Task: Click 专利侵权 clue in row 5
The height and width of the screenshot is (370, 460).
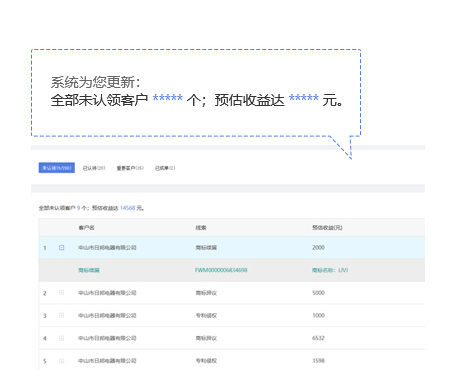Action: point(206,361)
